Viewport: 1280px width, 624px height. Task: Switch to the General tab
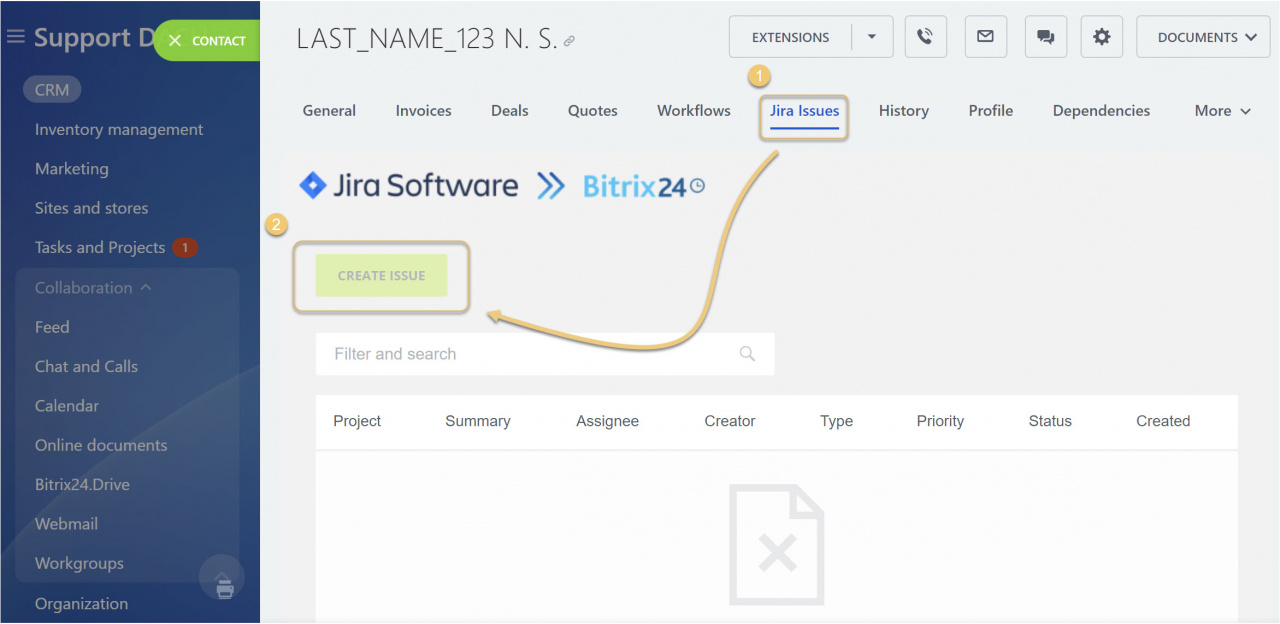click(x=329, y=111)
